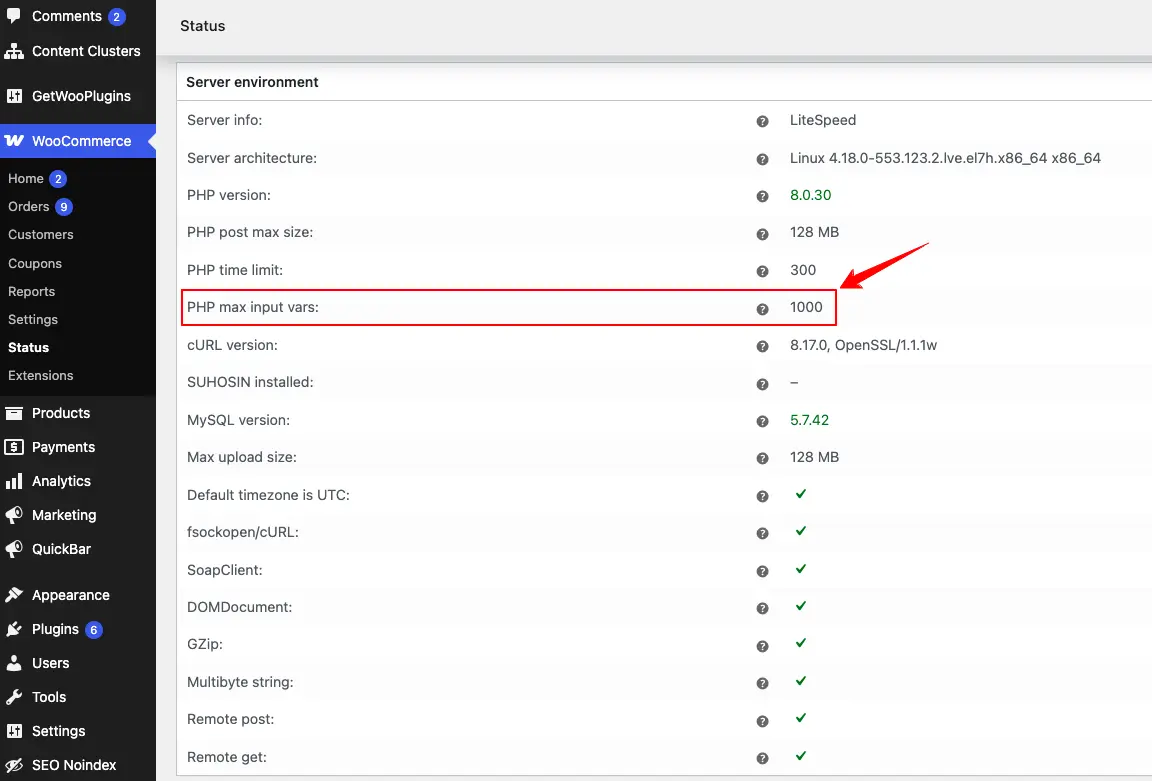Click the PHP version value 8.0.30
The width and height of the screenshot is (1152, 781).
810,195
